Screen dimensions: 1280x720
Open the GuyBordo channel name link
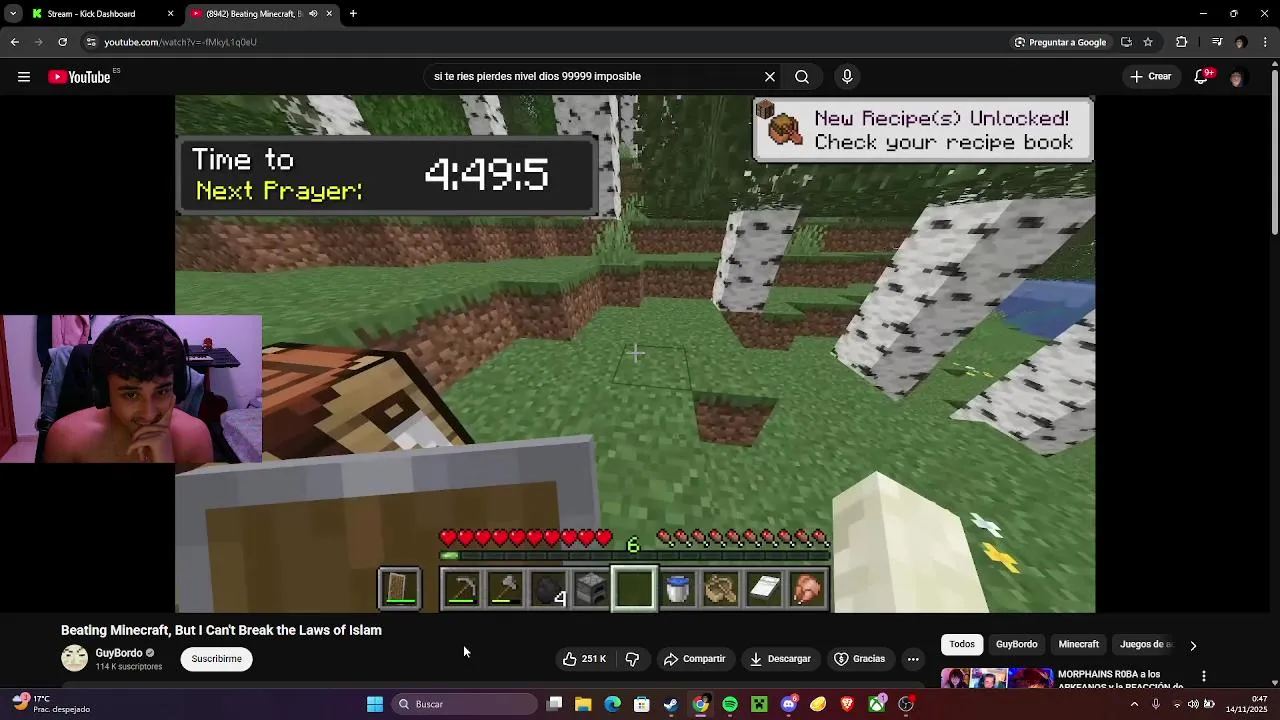pyautogui.click(x=119, y=653)
